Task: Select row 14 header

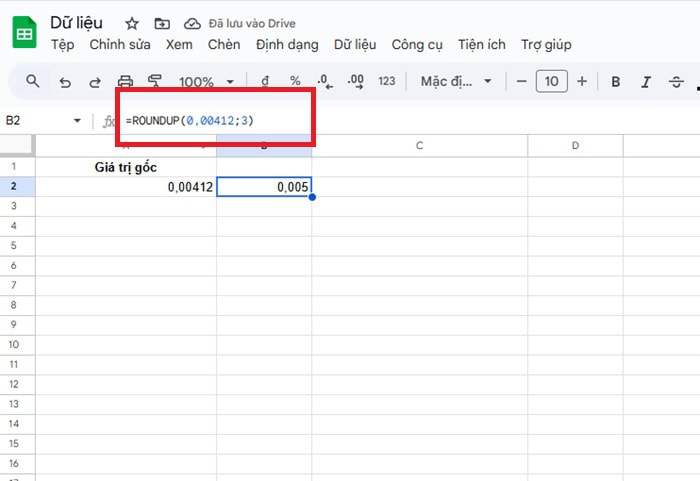Action: coord(17,424)
